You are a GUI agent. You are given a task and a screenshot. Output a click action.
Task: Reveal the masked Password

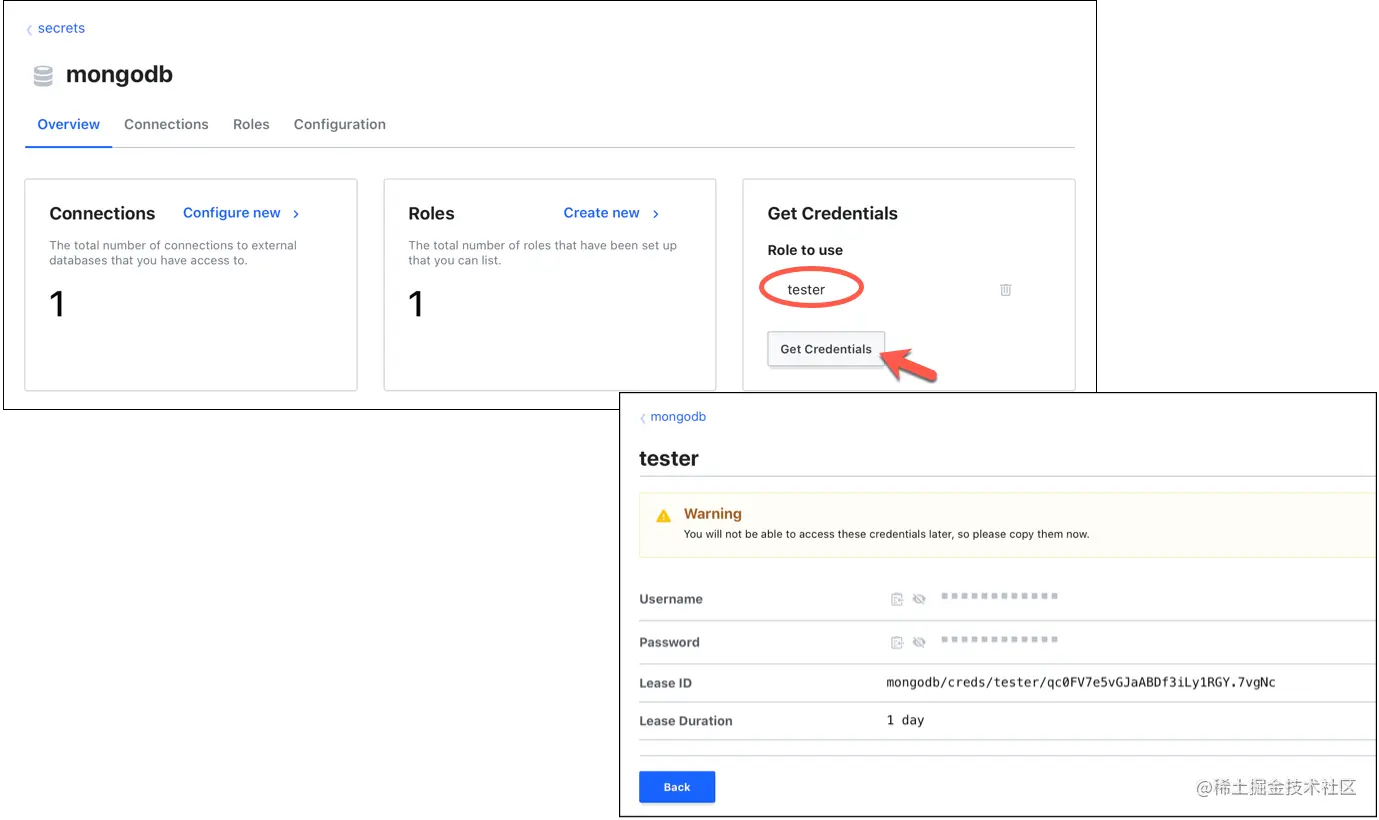click(x=919, y=642)
